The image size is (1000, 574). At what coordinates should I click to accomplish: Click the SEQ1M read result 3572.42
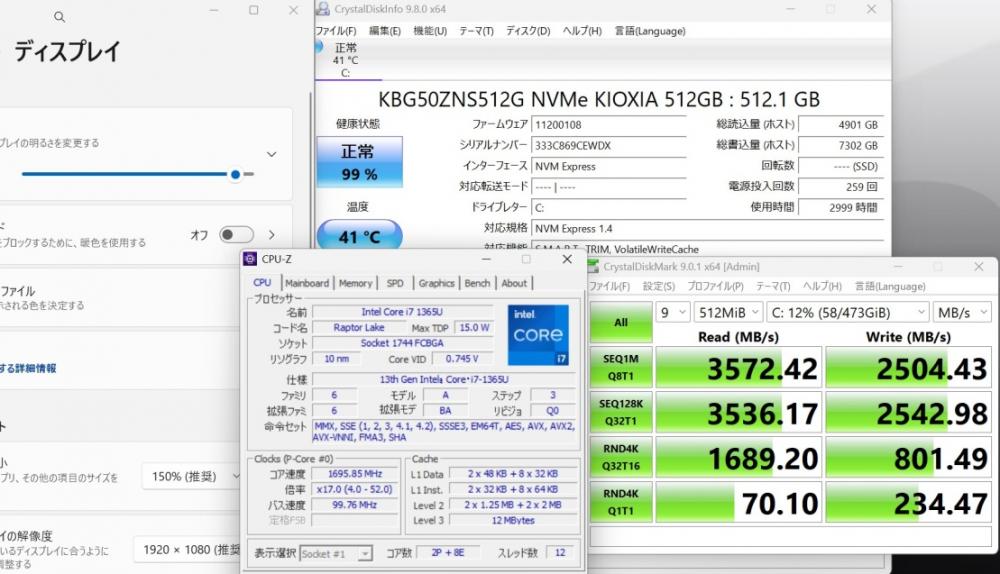coord(738,368)
